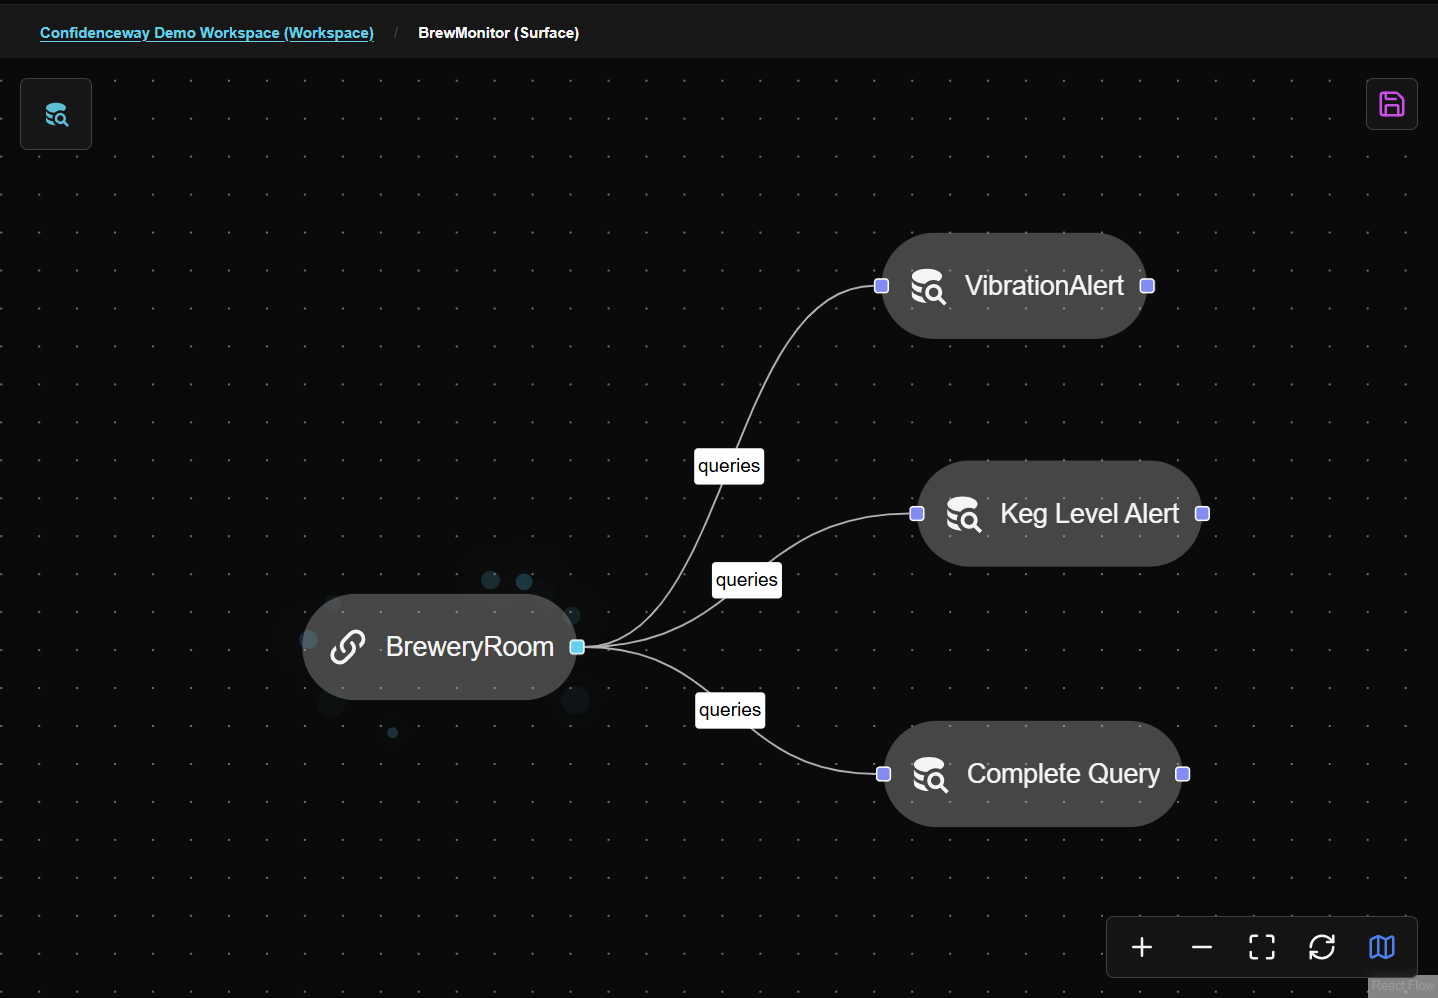The height and width of the screenshot is (998, 1438).
Task: Click the queries label on Keg Level Alert edge
Action: [x=747, y=580]
